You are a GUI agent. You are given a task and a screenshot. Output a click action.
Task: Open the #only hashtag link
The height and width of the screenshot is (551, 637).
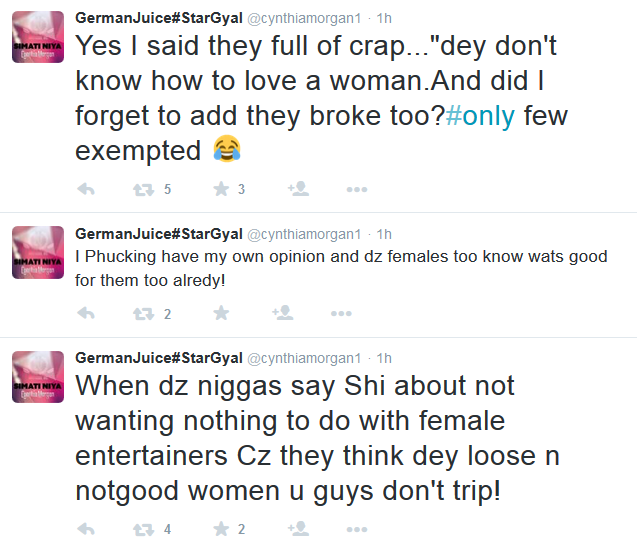[479, 116]
